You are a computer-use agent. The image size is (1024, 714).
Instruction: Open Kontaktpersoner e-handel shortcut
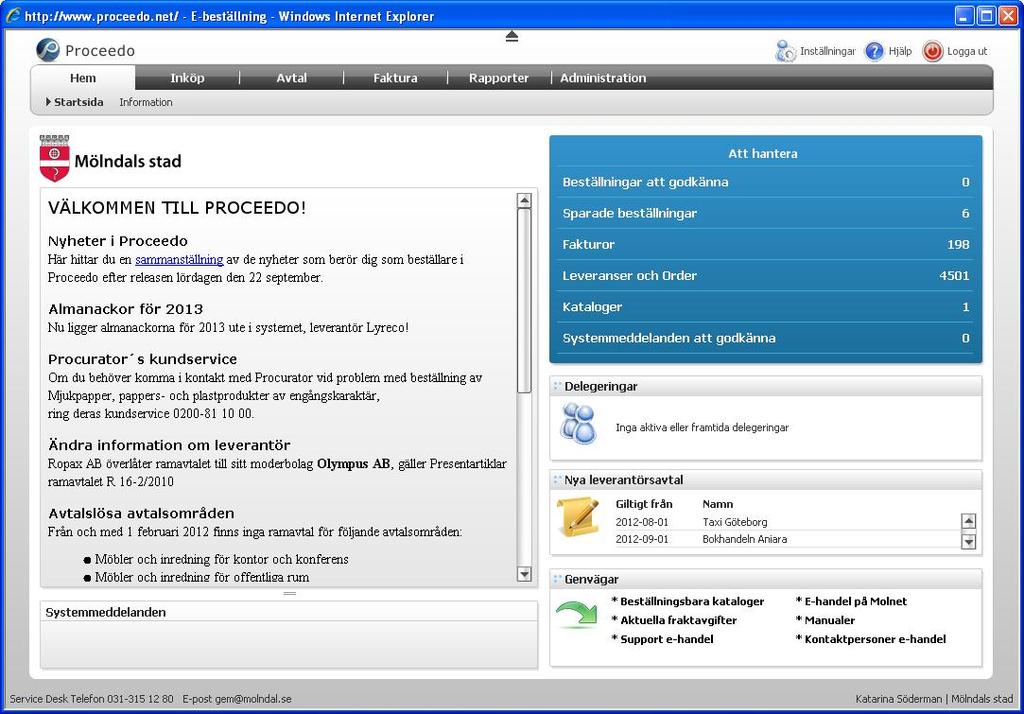coord(875,639)
